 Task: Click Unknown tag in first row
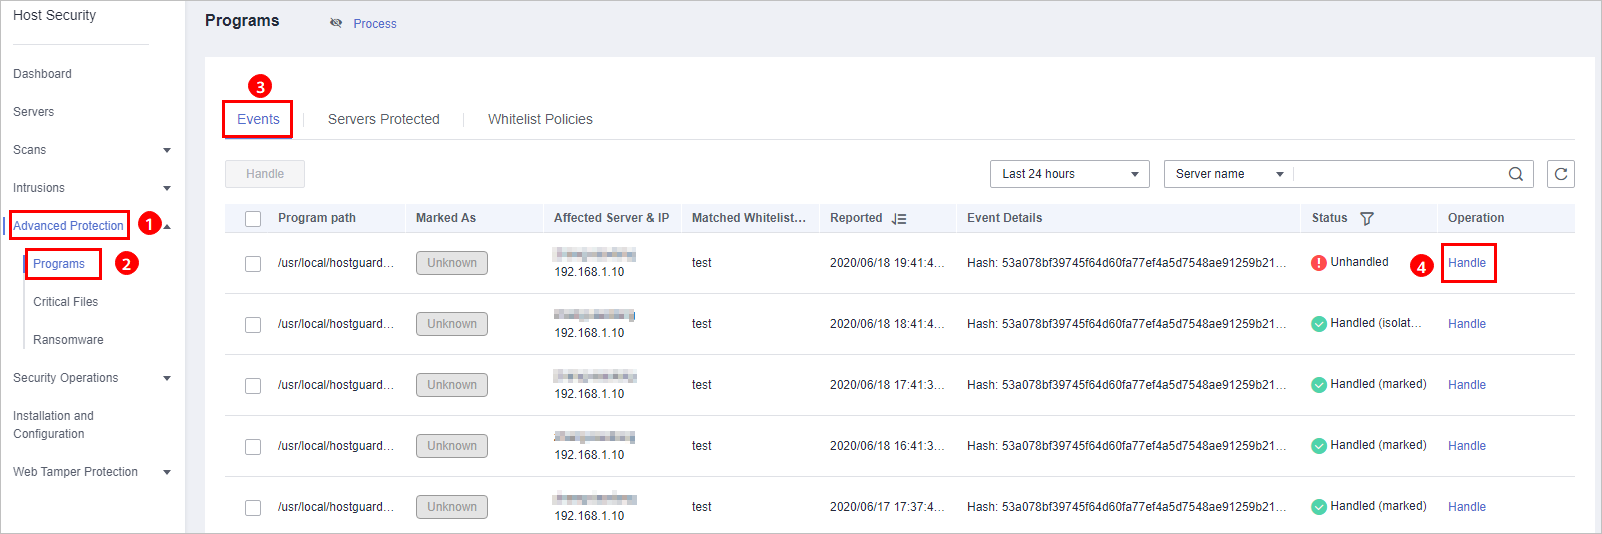pyautogui.click(x=452, y=263)
